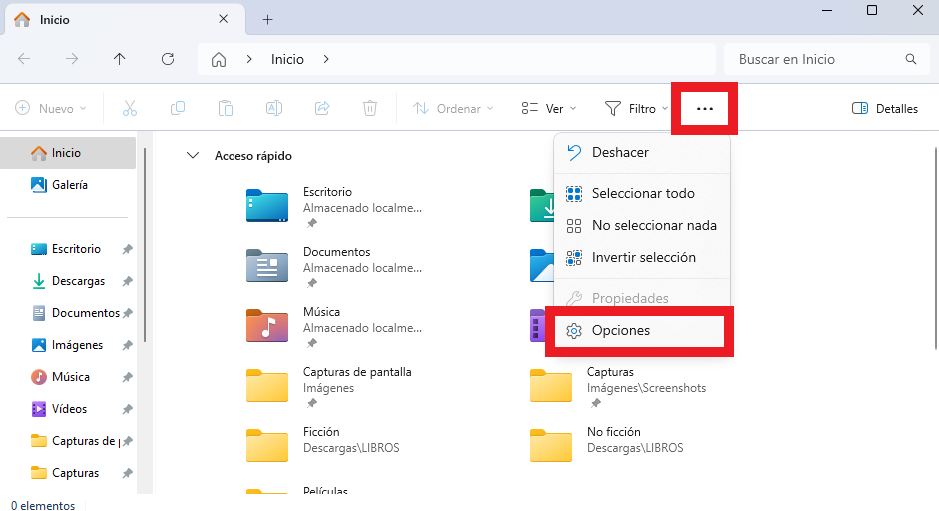Open Vídeos in the sidebar
This screenshot has width=939, height=511.
click(x=69, y=409)
